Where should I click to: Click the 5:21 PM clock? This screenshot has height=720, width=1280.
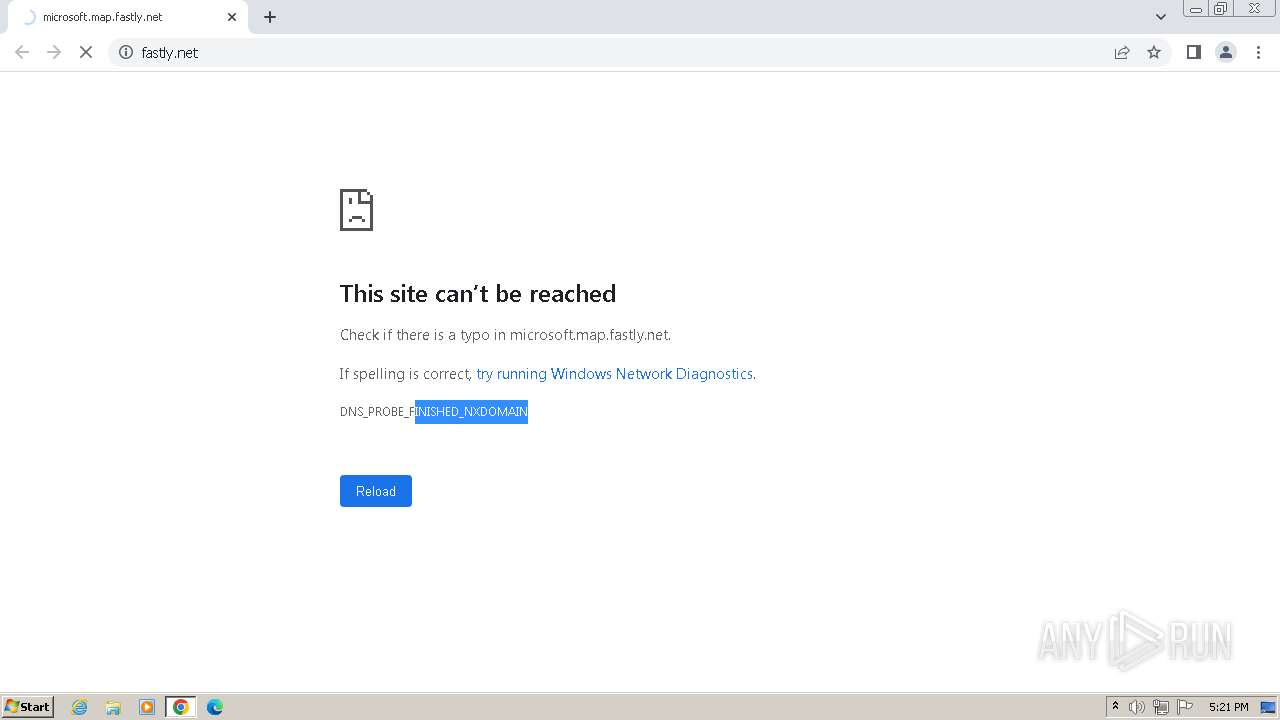[1228, 707]
